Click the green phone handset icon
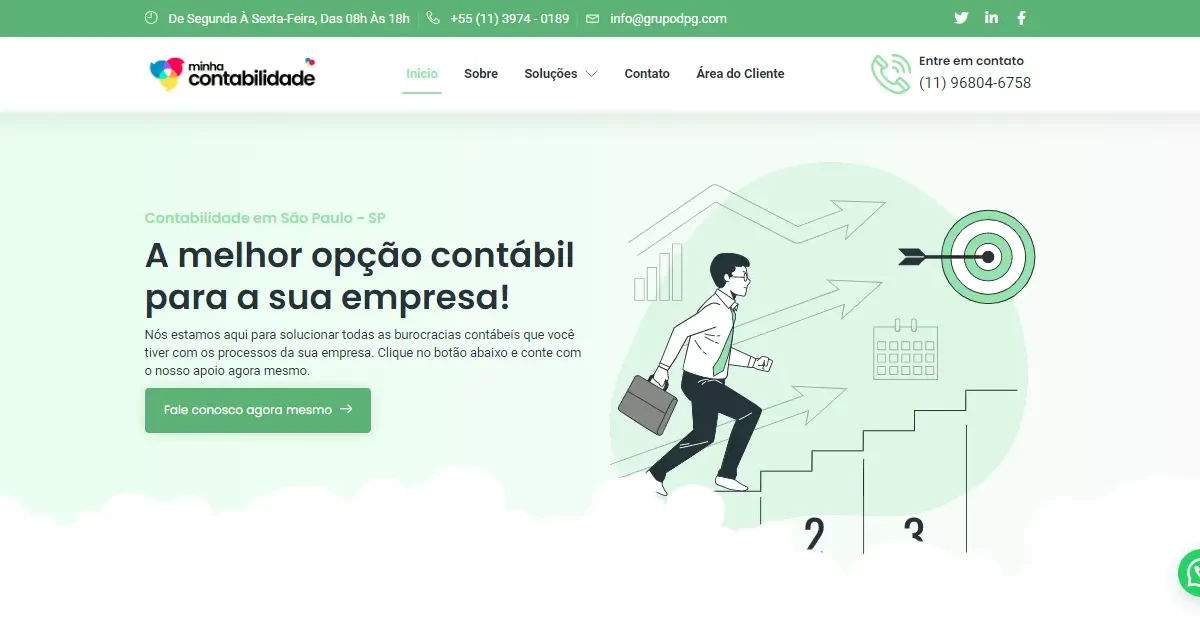The width and height of the screenshot is (1200, 619). 890,74
